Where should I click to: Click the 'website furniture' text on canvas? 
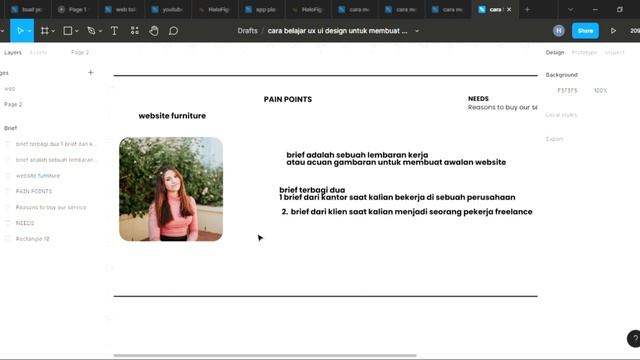pyautogui.click(x=172, y=116)
